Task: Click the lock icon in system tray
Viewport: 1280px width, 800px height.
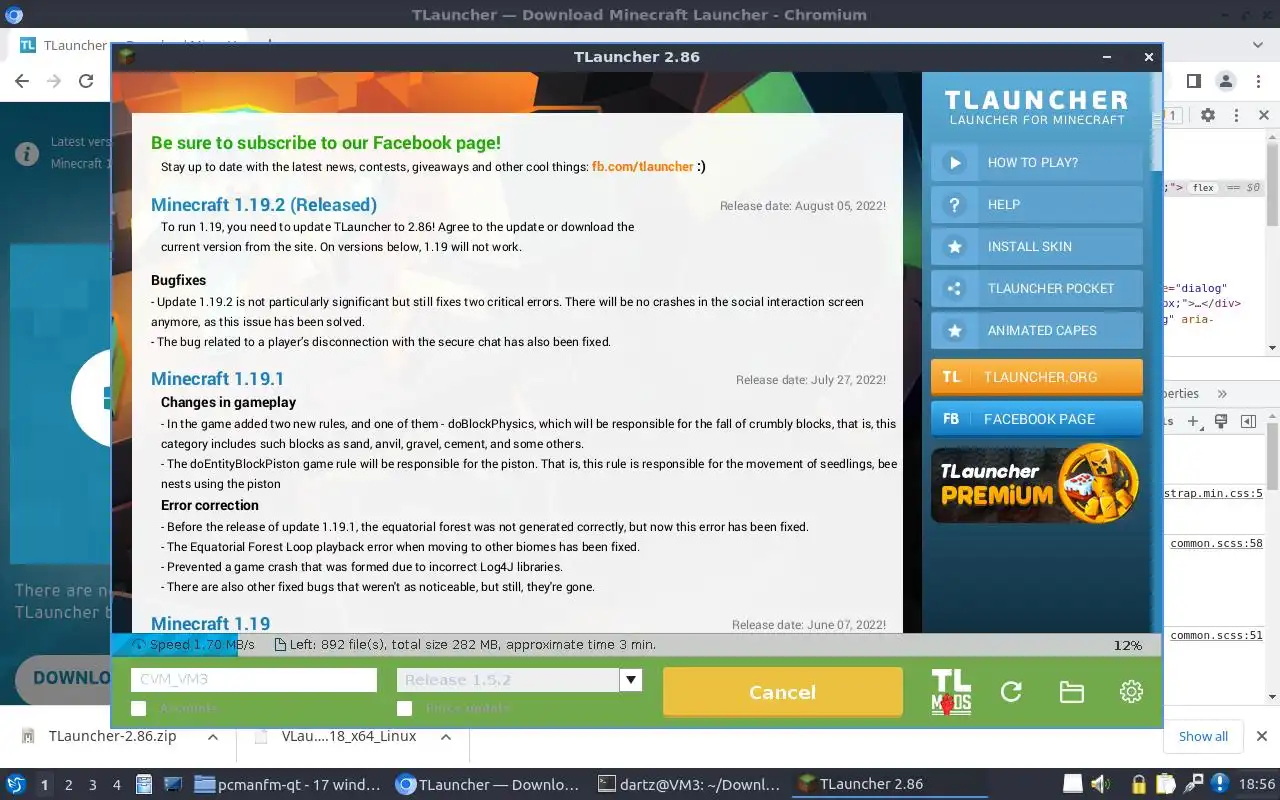Action: [1138, 784]
